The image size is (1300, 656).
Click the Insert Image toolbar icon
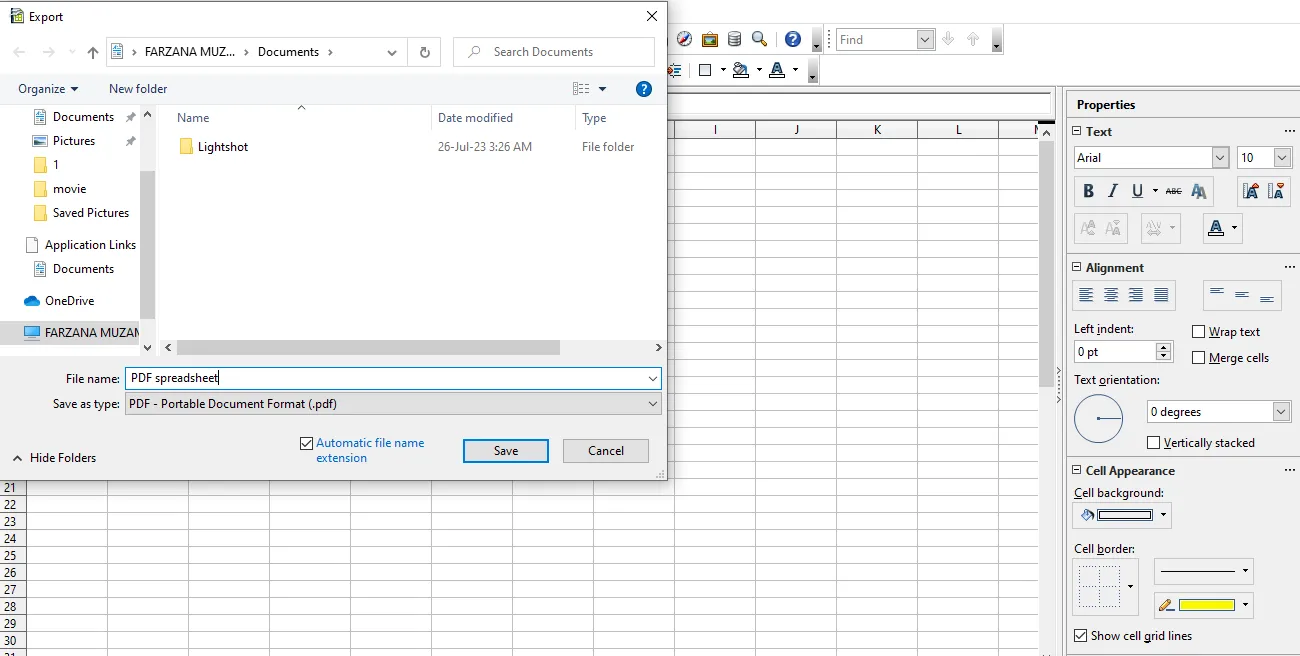(710, 38)
